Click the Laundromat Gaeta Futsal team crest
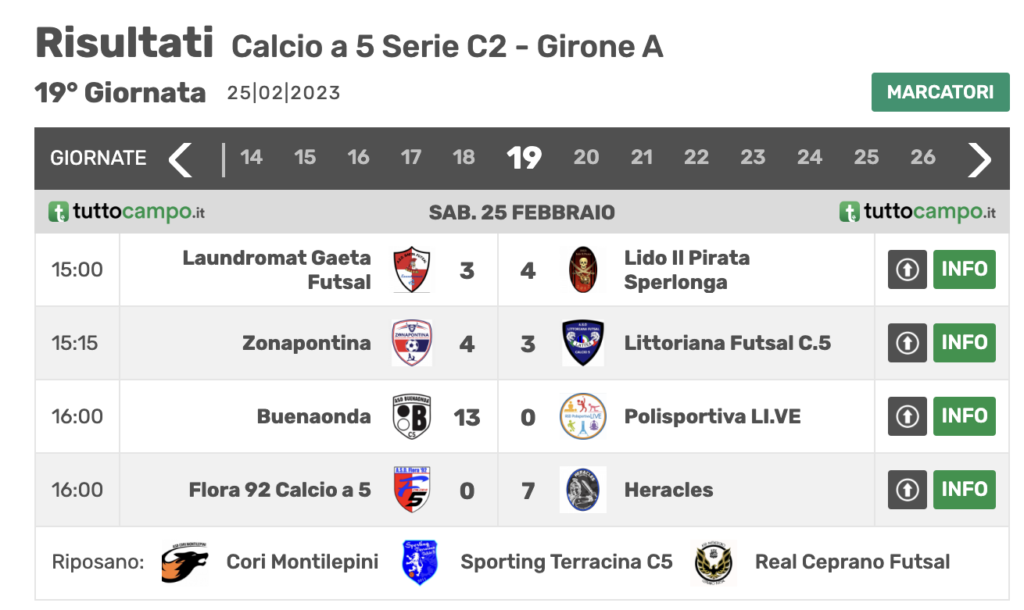This screenshot has width=1024, height=610. point(412,270)
